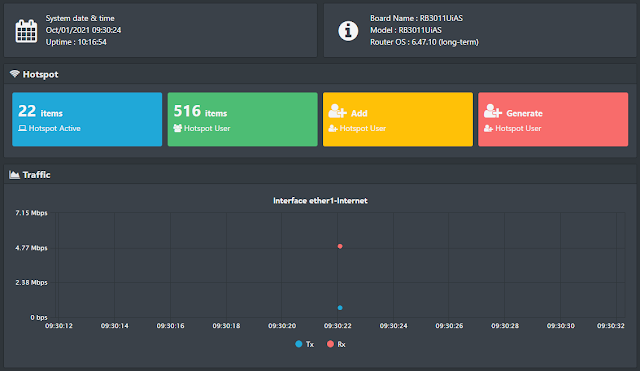The height and width of the screenshot is (371, 640).
Task: Click the blue Tx legend dot
Action: [x=299, y=344]
